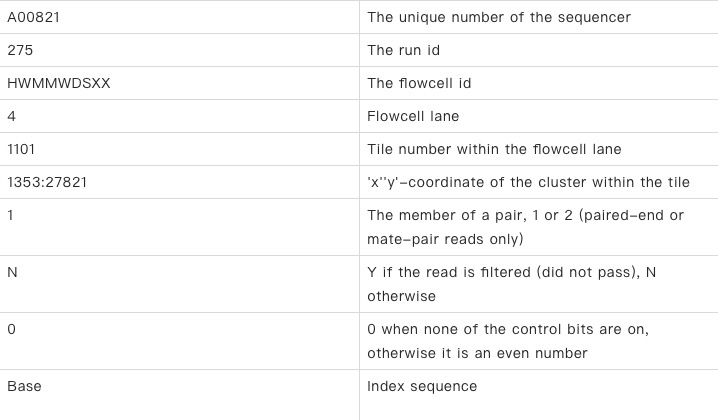Click the run id value 275
Image resolution: width=718 pixels, height=420 pixels.
20,50
